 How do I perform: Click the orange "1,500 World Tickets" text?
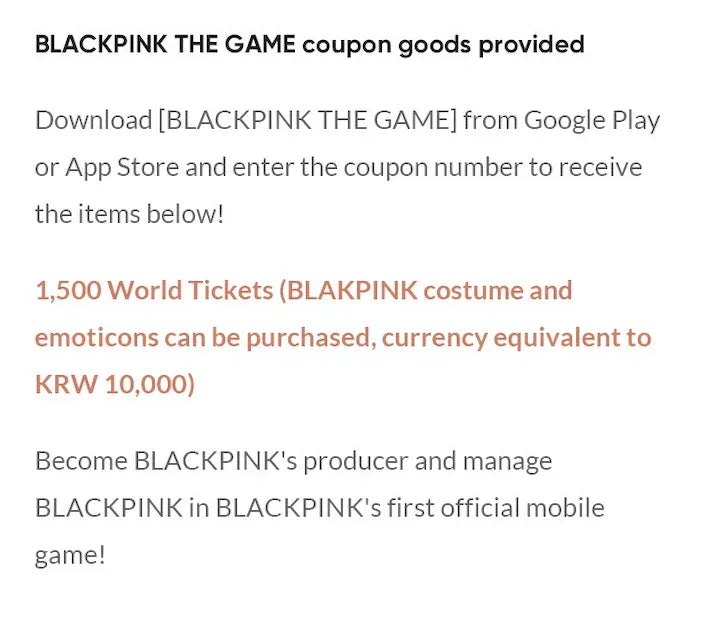(x=154, y=291)
